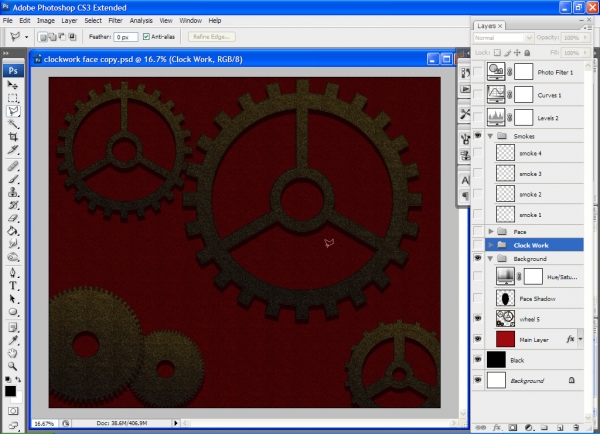Select the Hand tool
This screenshot has width=600, height=434.
point(13,353)
